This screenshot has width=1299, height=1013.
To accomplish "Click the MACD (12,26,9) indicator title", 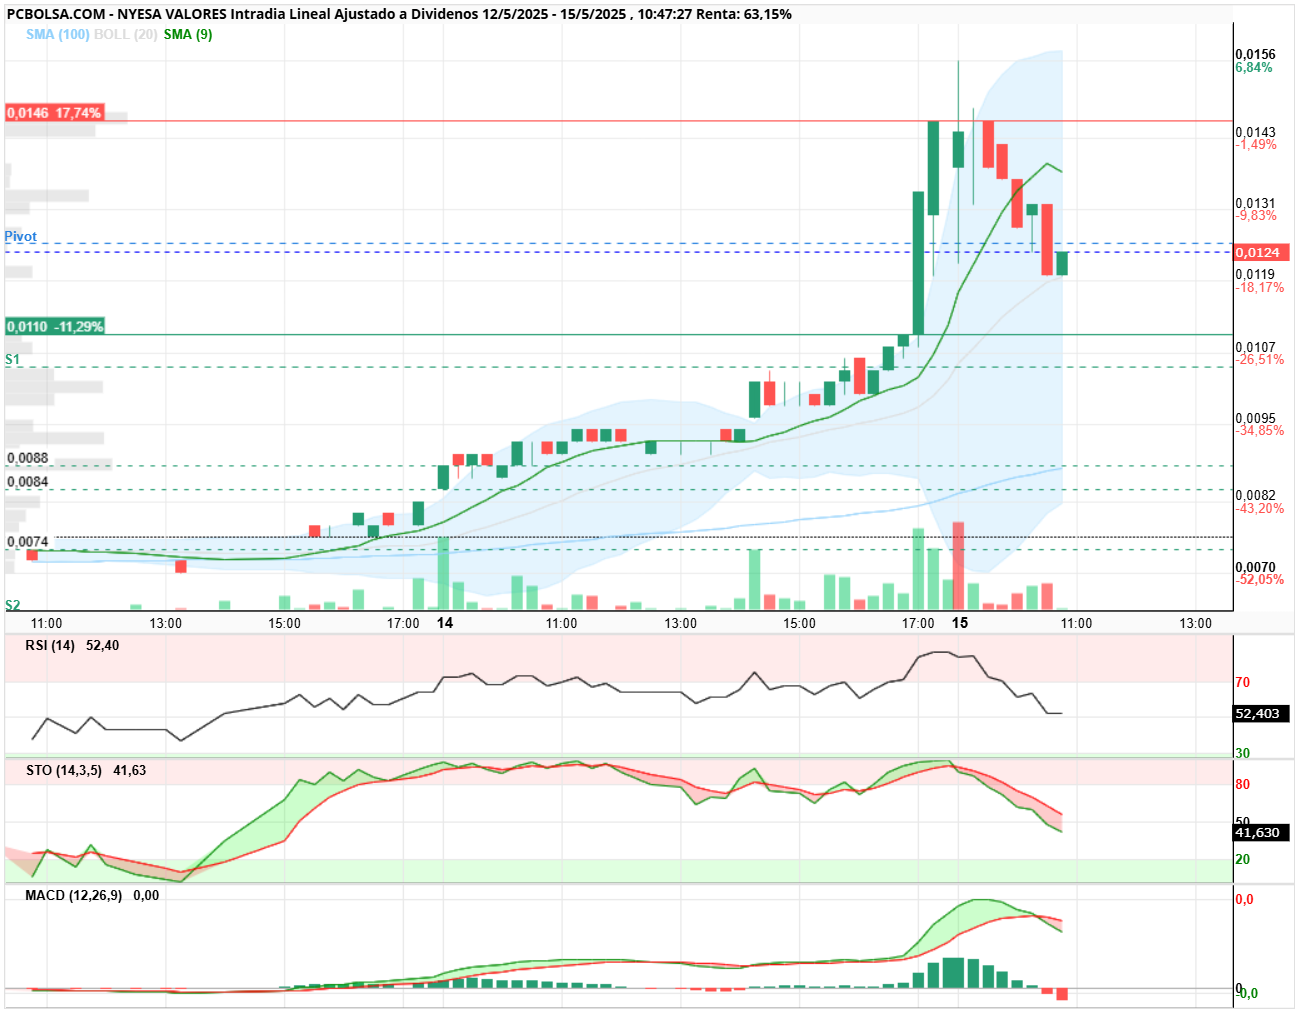I will tap(74, 895).
